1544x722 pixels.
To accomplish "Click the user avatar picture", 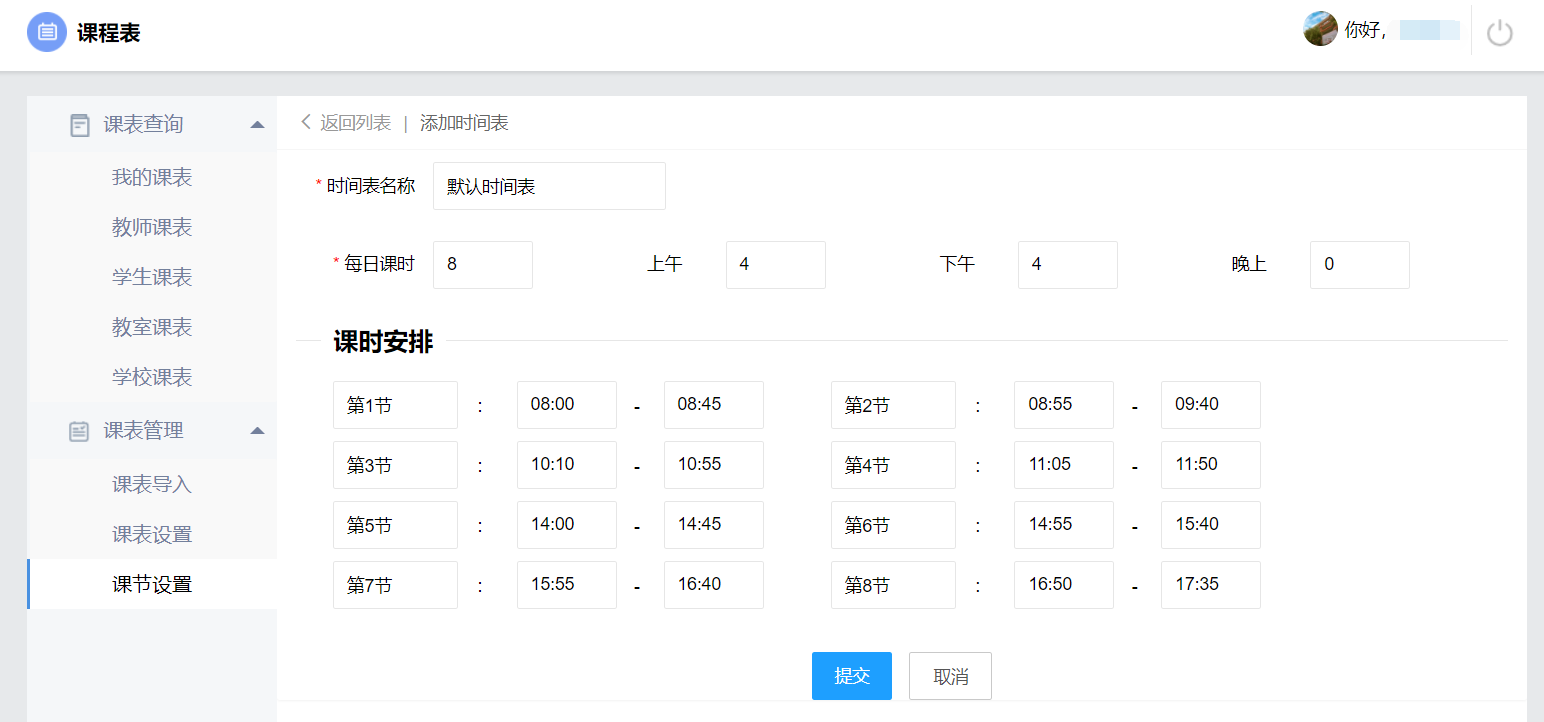I will coord(1320,29).
